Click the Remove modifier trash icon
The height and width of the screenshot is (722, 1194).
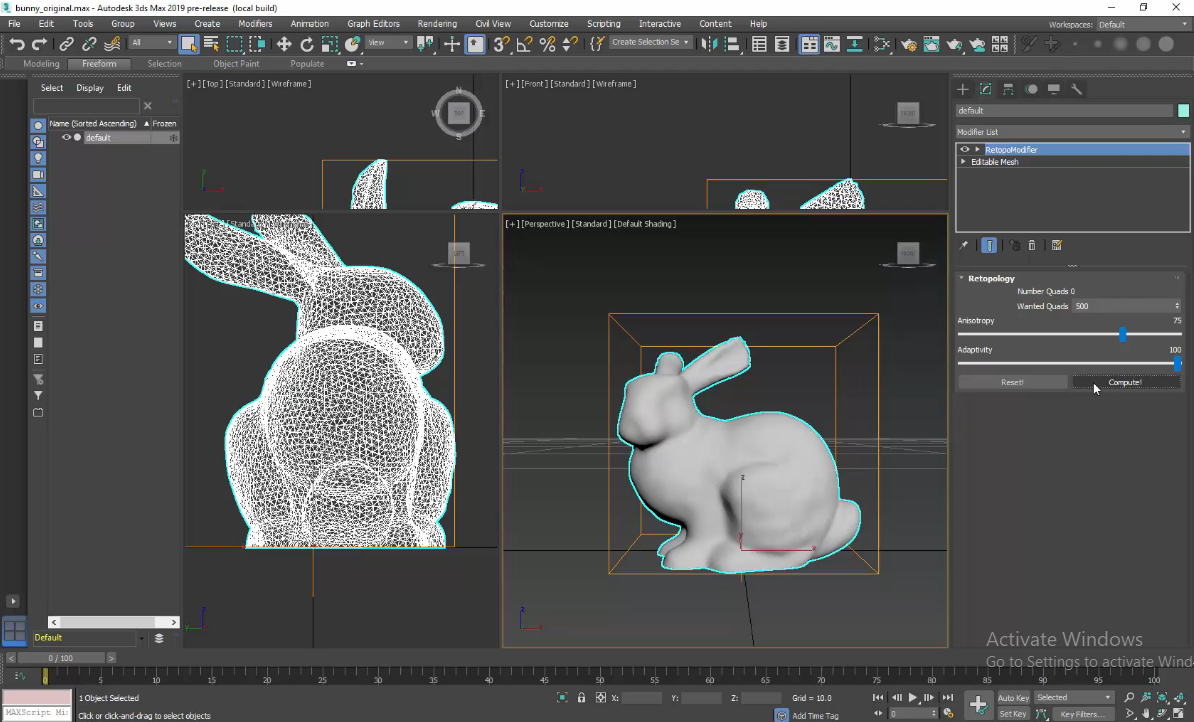tap(1032, 245)
